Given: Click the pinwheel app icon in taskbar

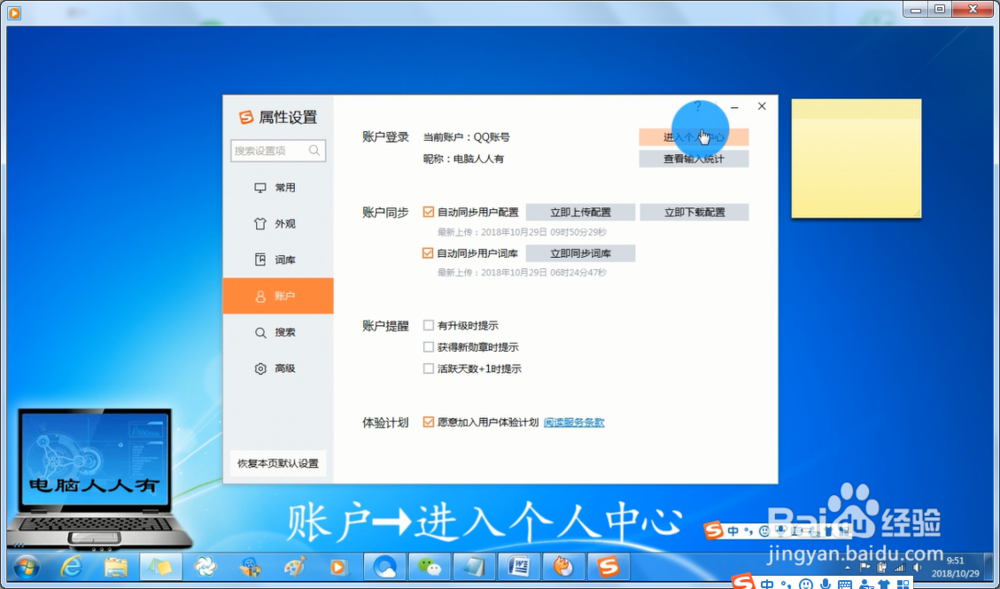Looking at the screenshot, I should tap(205, 567).
